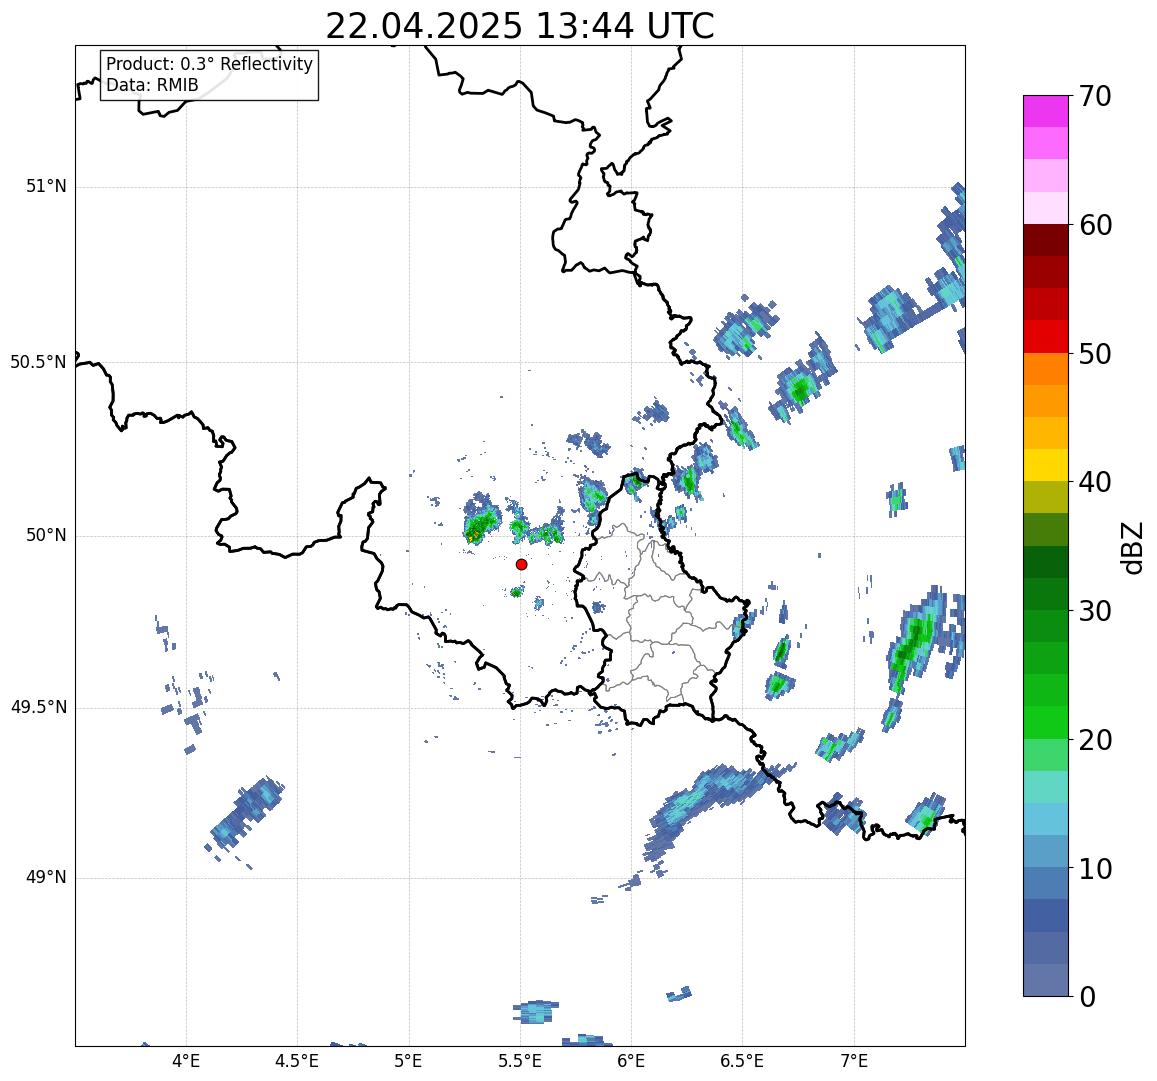Click the 6.5°E longitude label
Screen dimensions: 1157x1081
click(x=742, y=1062)
